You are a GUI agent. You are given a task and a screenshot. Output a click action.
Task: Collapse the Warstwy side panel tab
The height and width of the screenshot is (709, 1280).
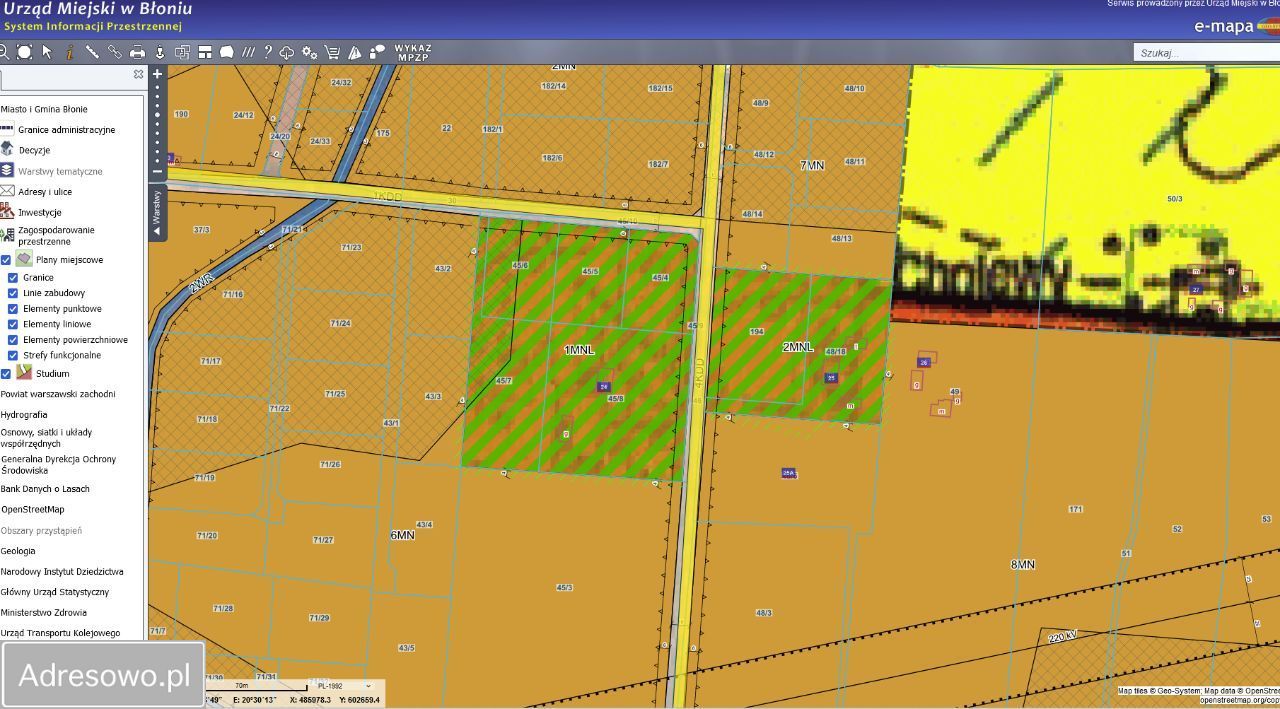click(x=157, y=212)
